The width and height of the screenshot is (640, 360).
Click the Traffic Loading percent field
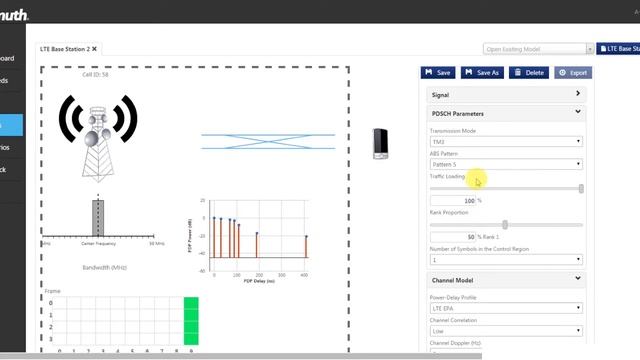453,200
